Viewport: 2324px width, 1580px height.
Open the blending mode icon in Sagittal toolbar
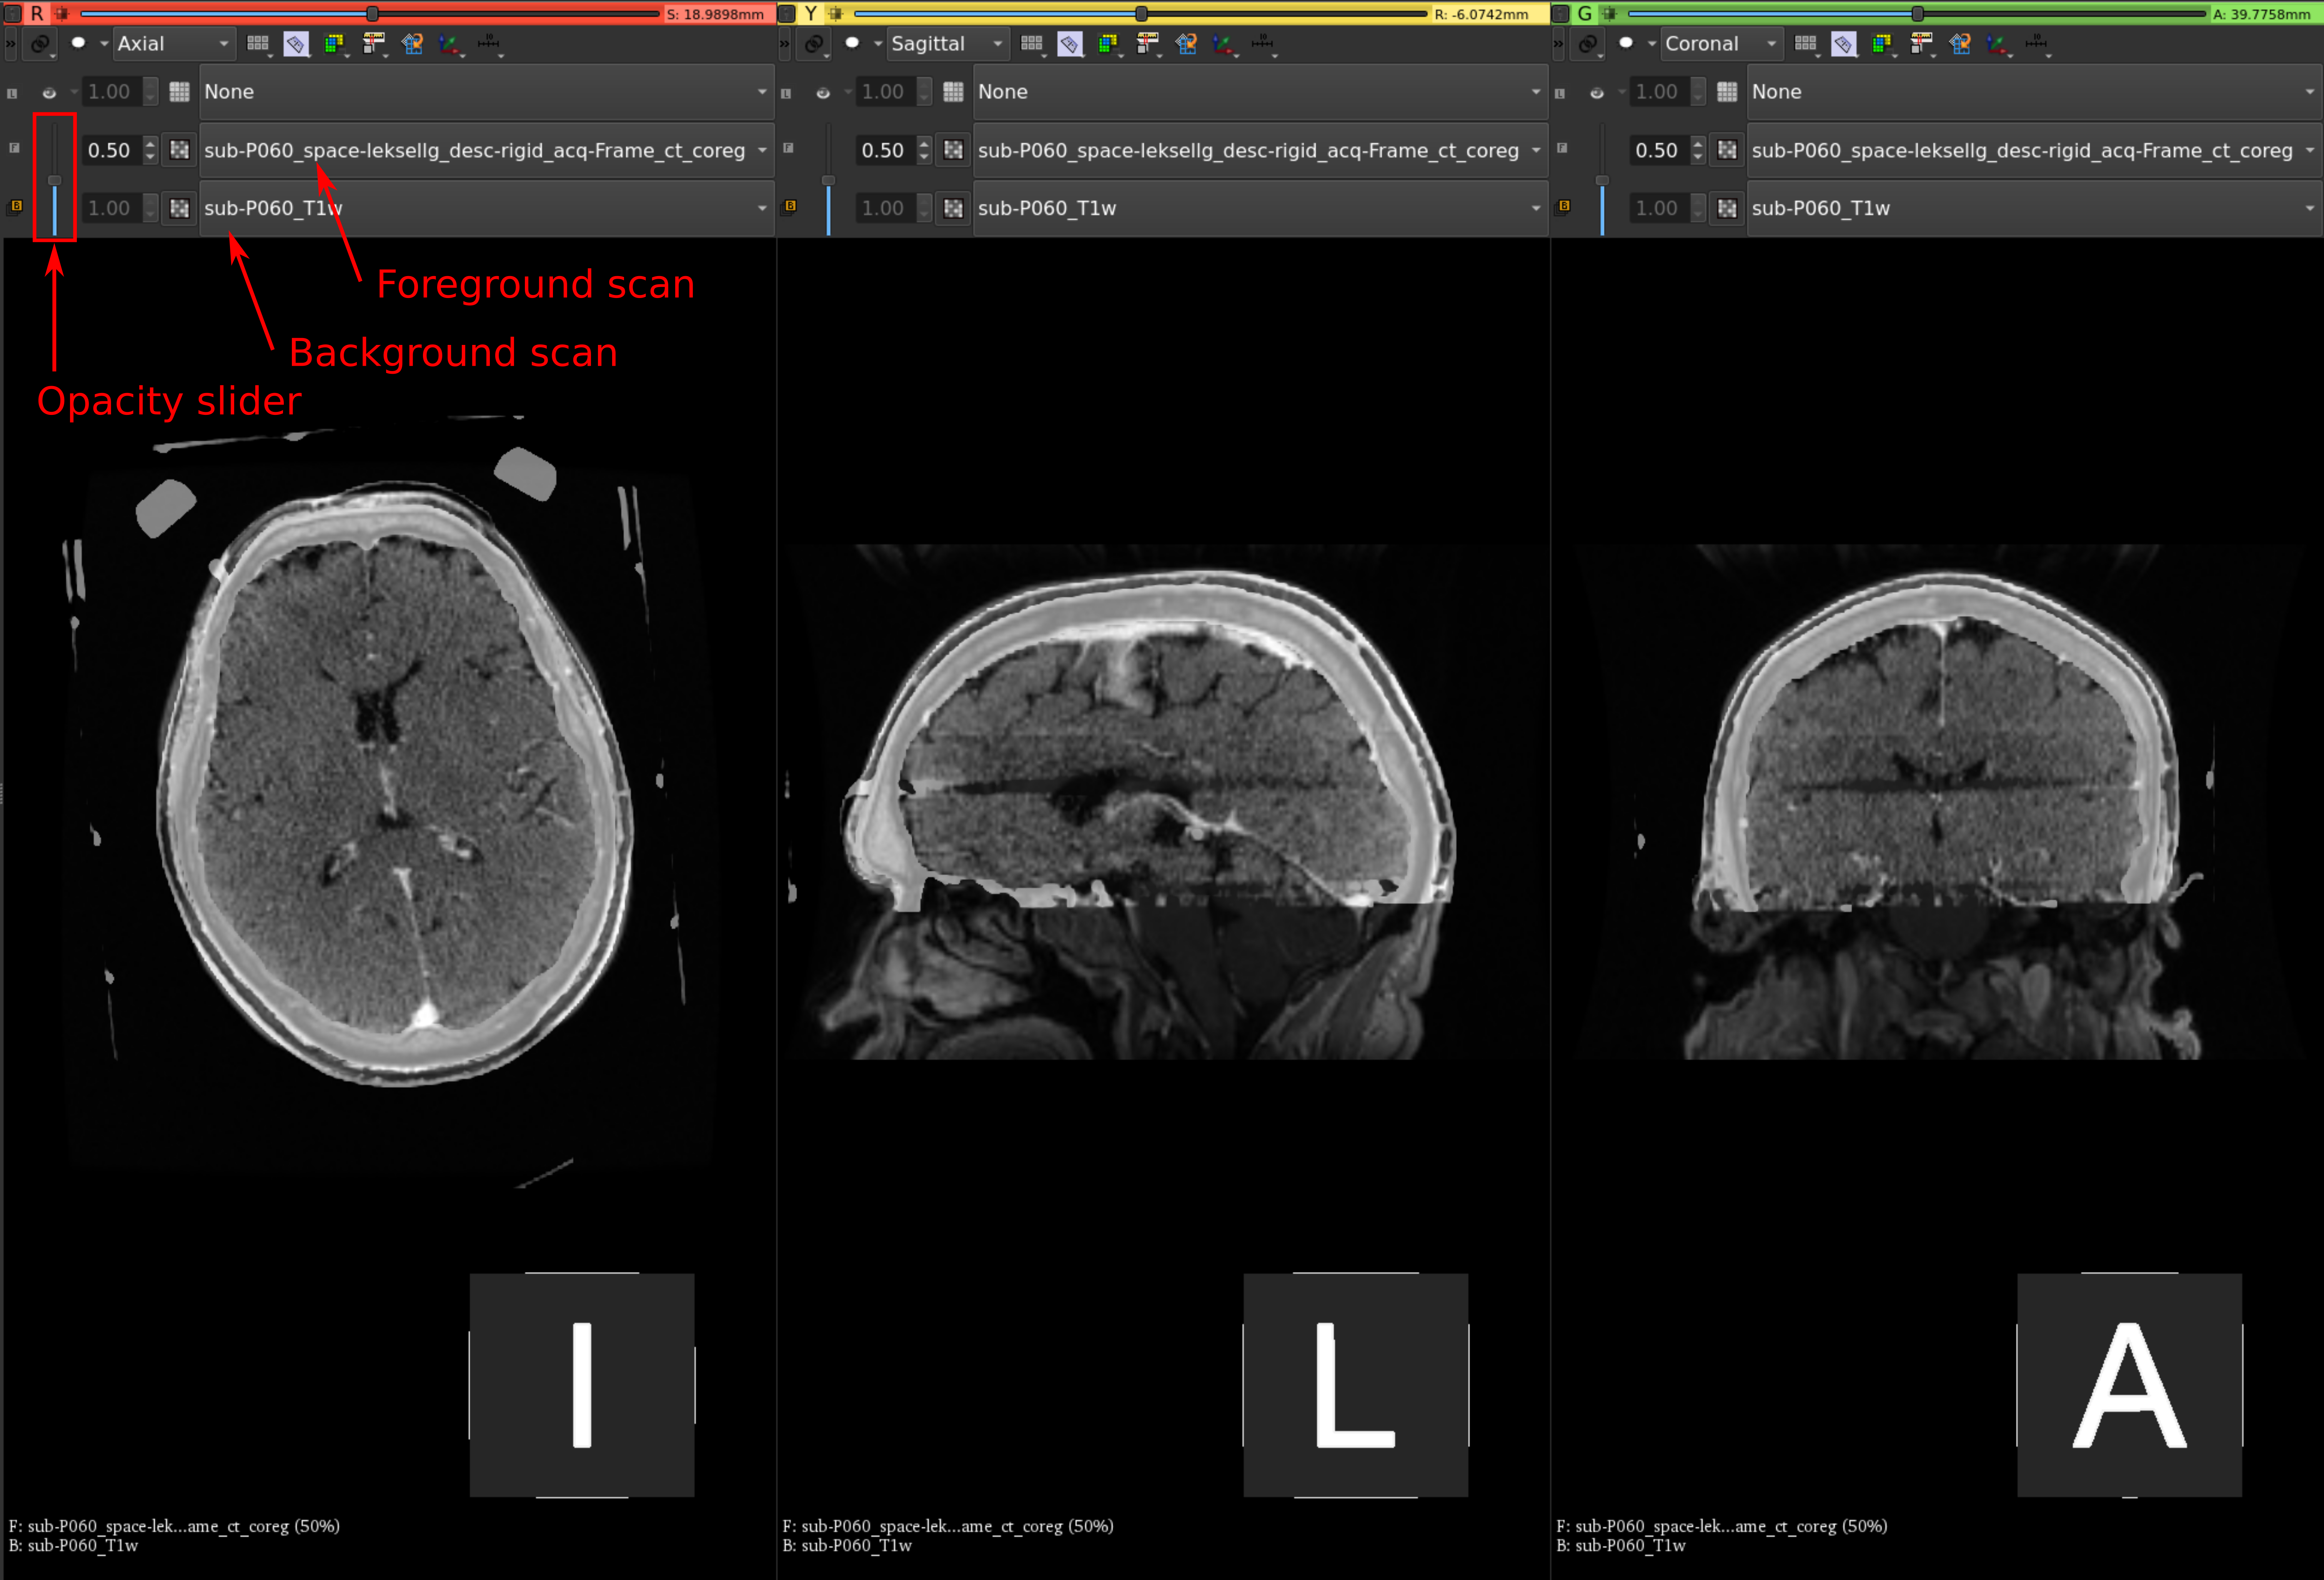click(x=1109, y=44)
